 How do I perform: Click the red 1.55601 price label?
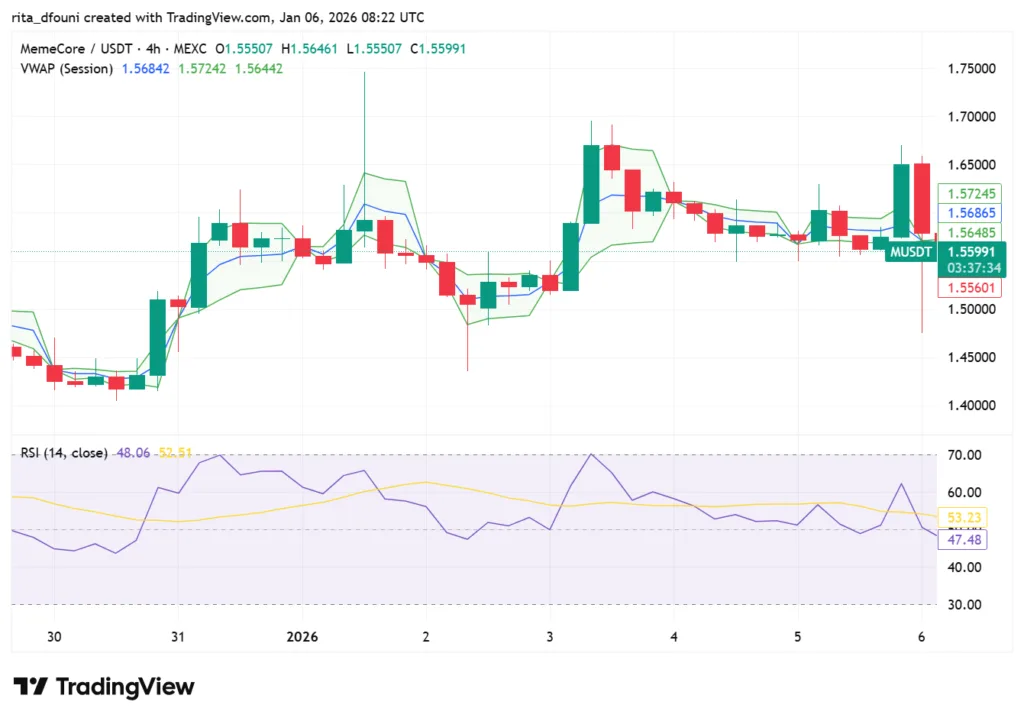pyautogui.click(x=971, y=287)
